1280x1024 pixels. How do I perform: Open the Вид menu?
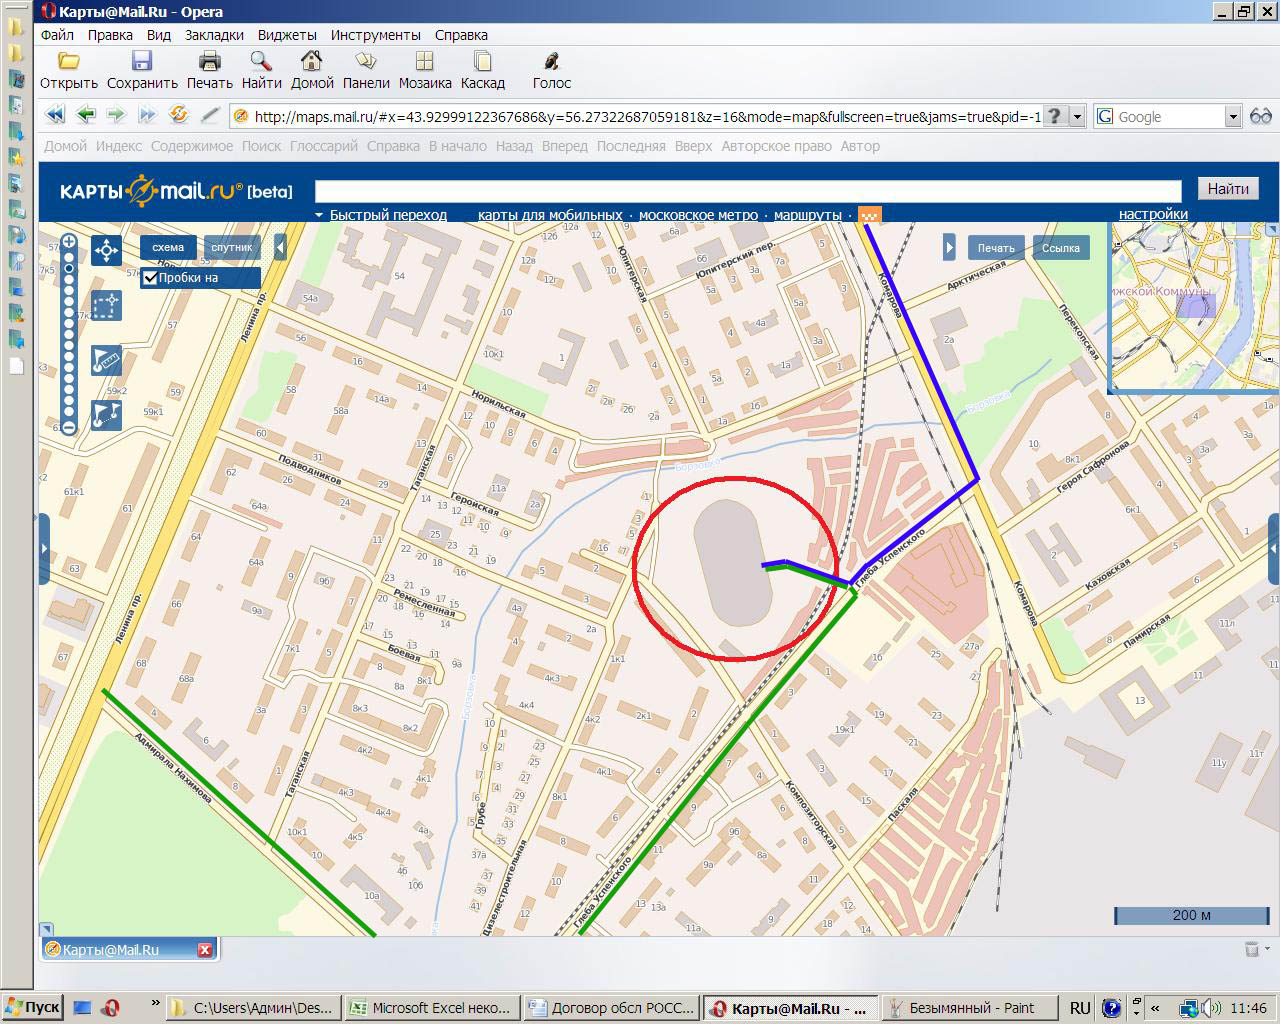click(159, 35)
